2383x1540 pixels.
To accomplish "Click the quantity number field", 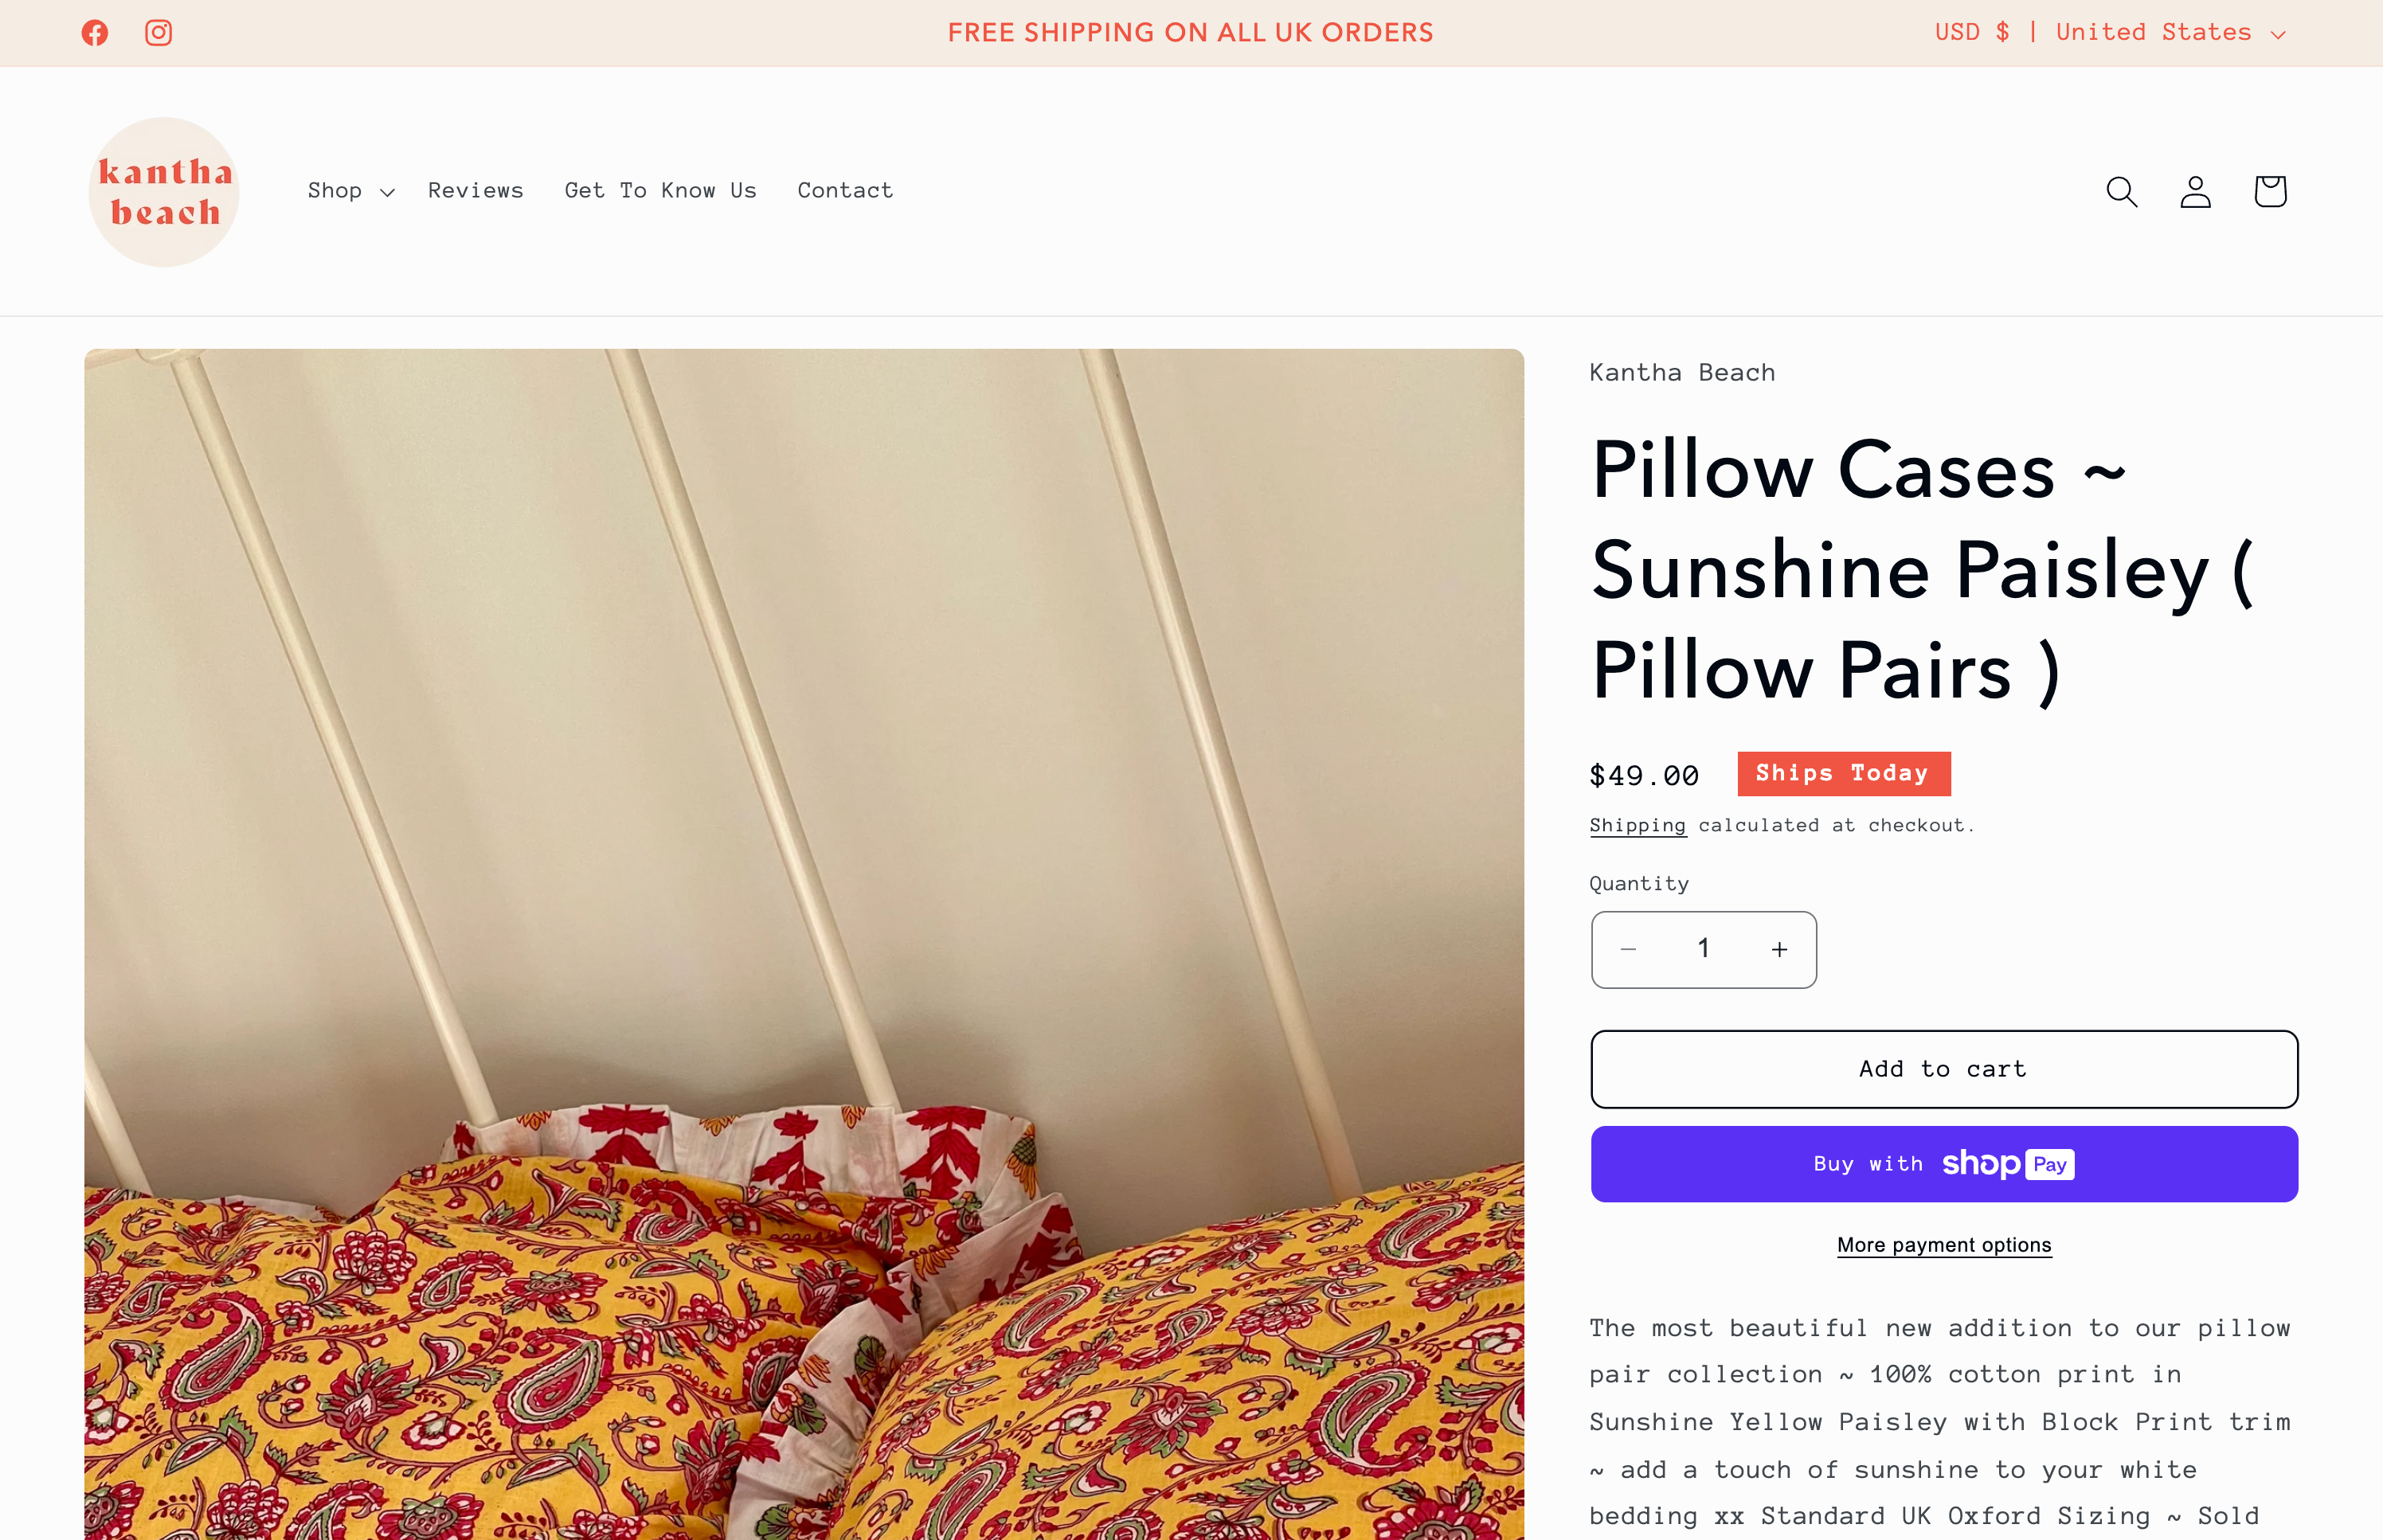I will click(1703, 949).
